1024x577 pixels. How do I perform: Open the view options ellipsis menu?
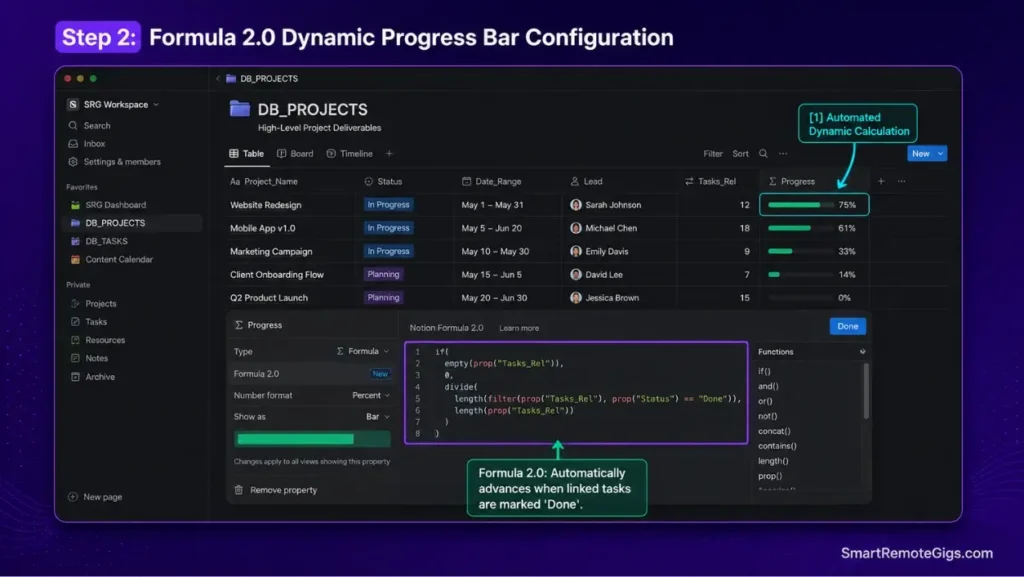click(x=783, y=154)
